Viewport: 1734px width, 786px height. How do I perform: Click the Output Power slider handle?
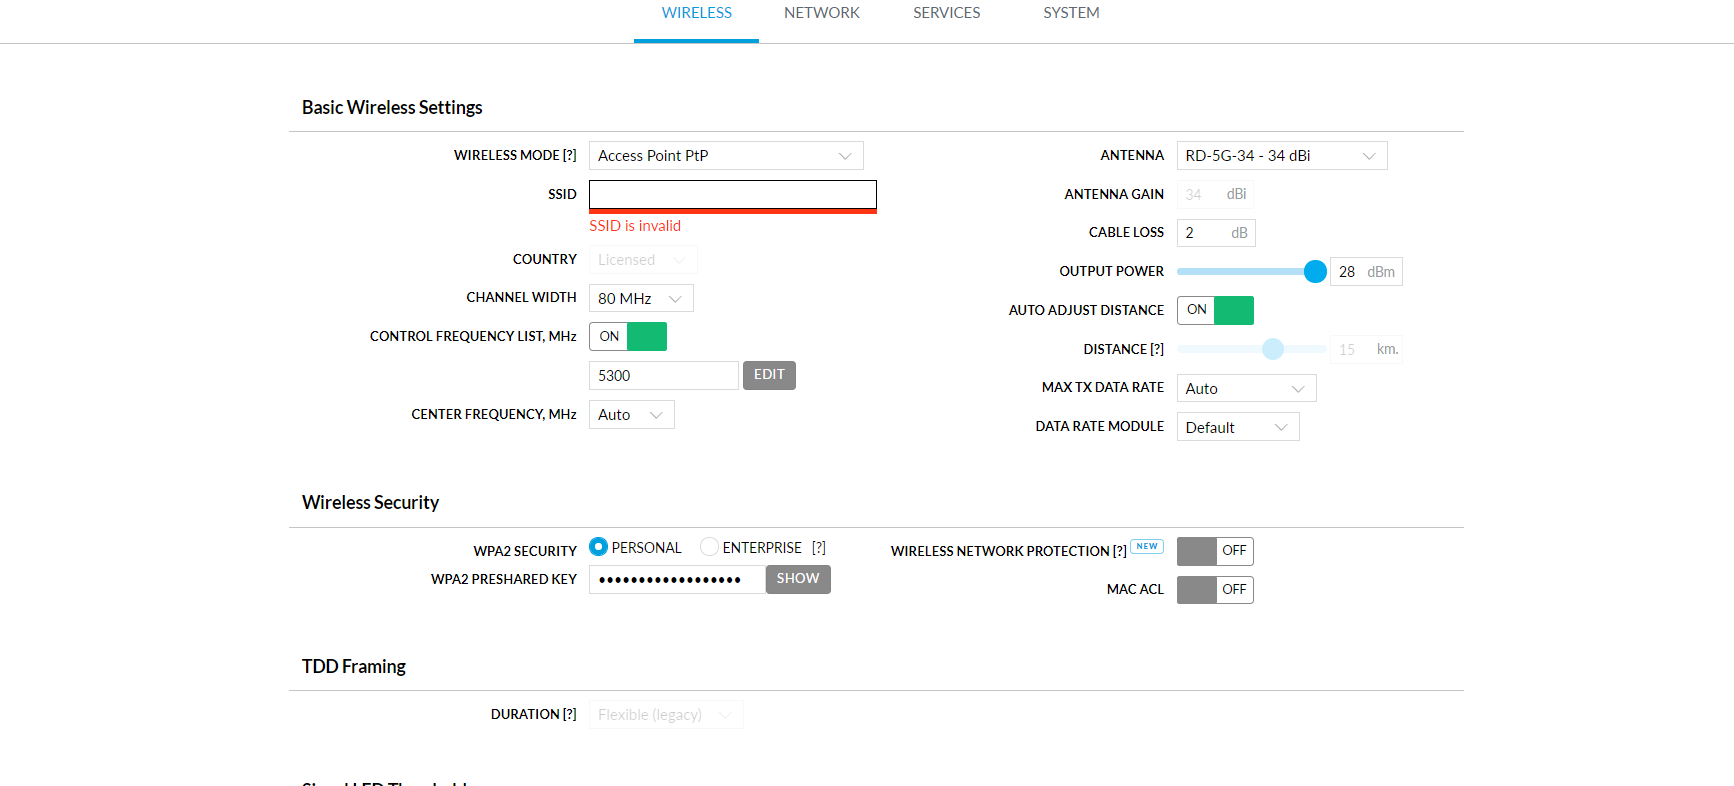pos(1315,272)
